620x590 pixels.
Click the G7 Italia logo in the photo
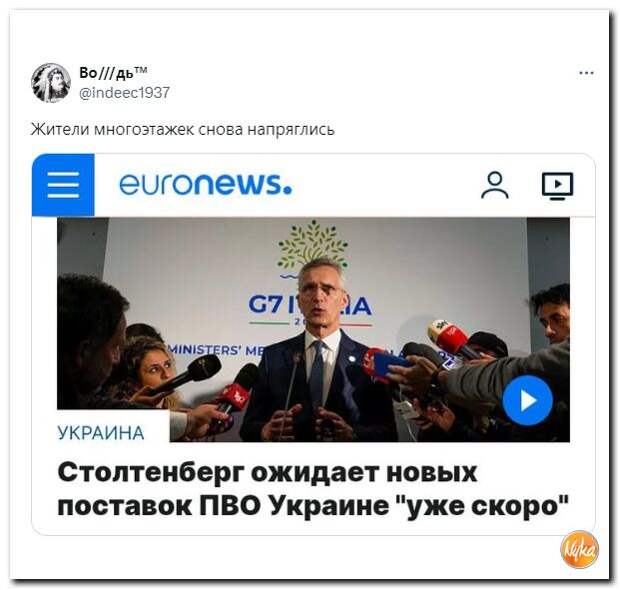[x=310, y=306]
